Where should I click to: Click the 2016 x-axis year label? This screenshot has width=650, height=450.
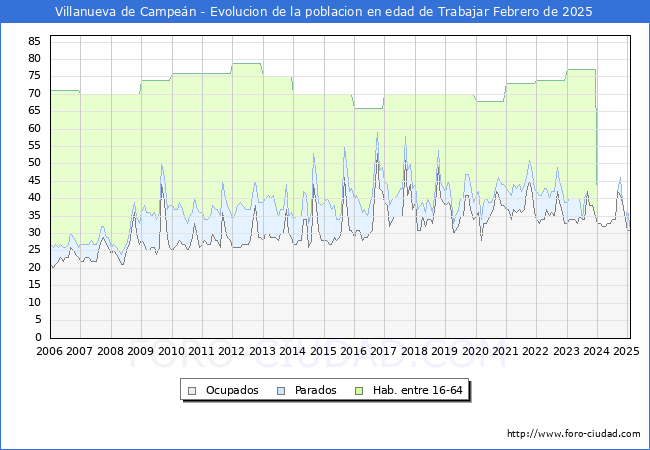click(x=353, y=351)
